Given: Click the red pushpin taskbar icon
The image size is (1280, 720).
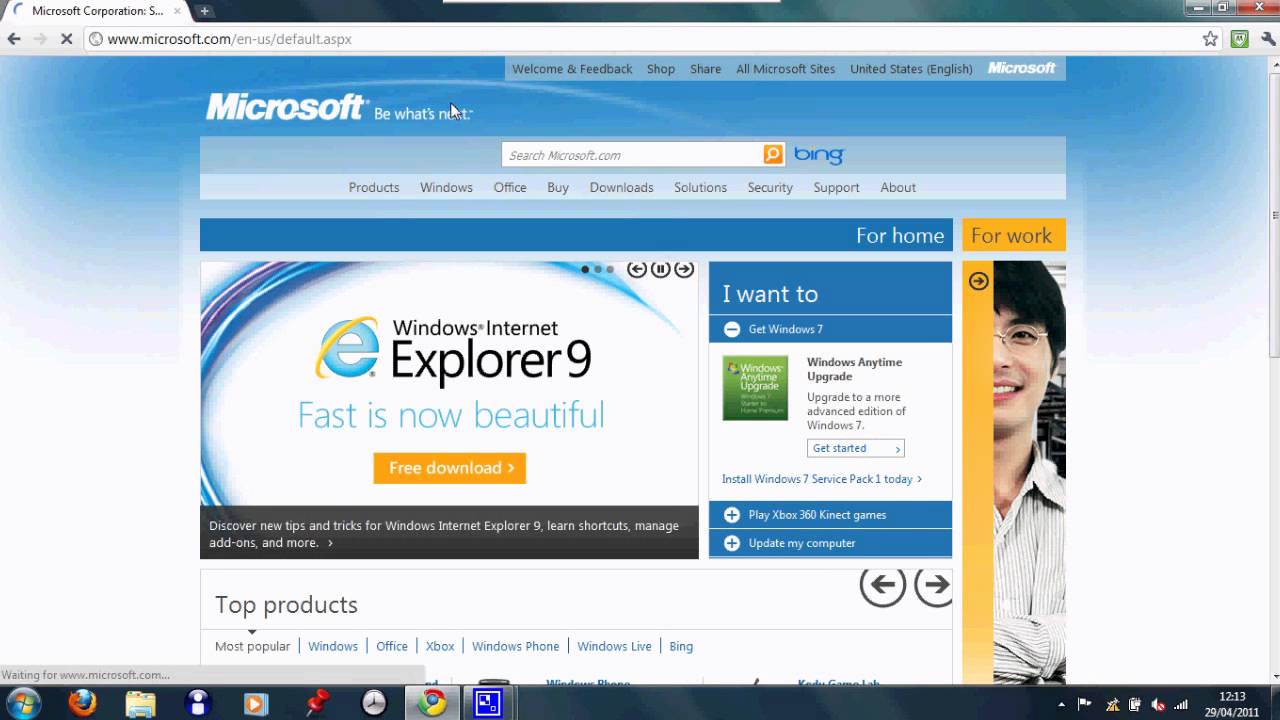Looking at the screenshot, I should [x=318, y=703].
